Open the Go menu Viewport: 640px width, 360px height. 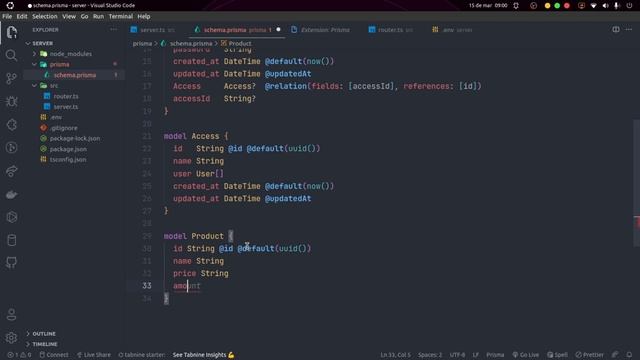(x=84, y=16)
